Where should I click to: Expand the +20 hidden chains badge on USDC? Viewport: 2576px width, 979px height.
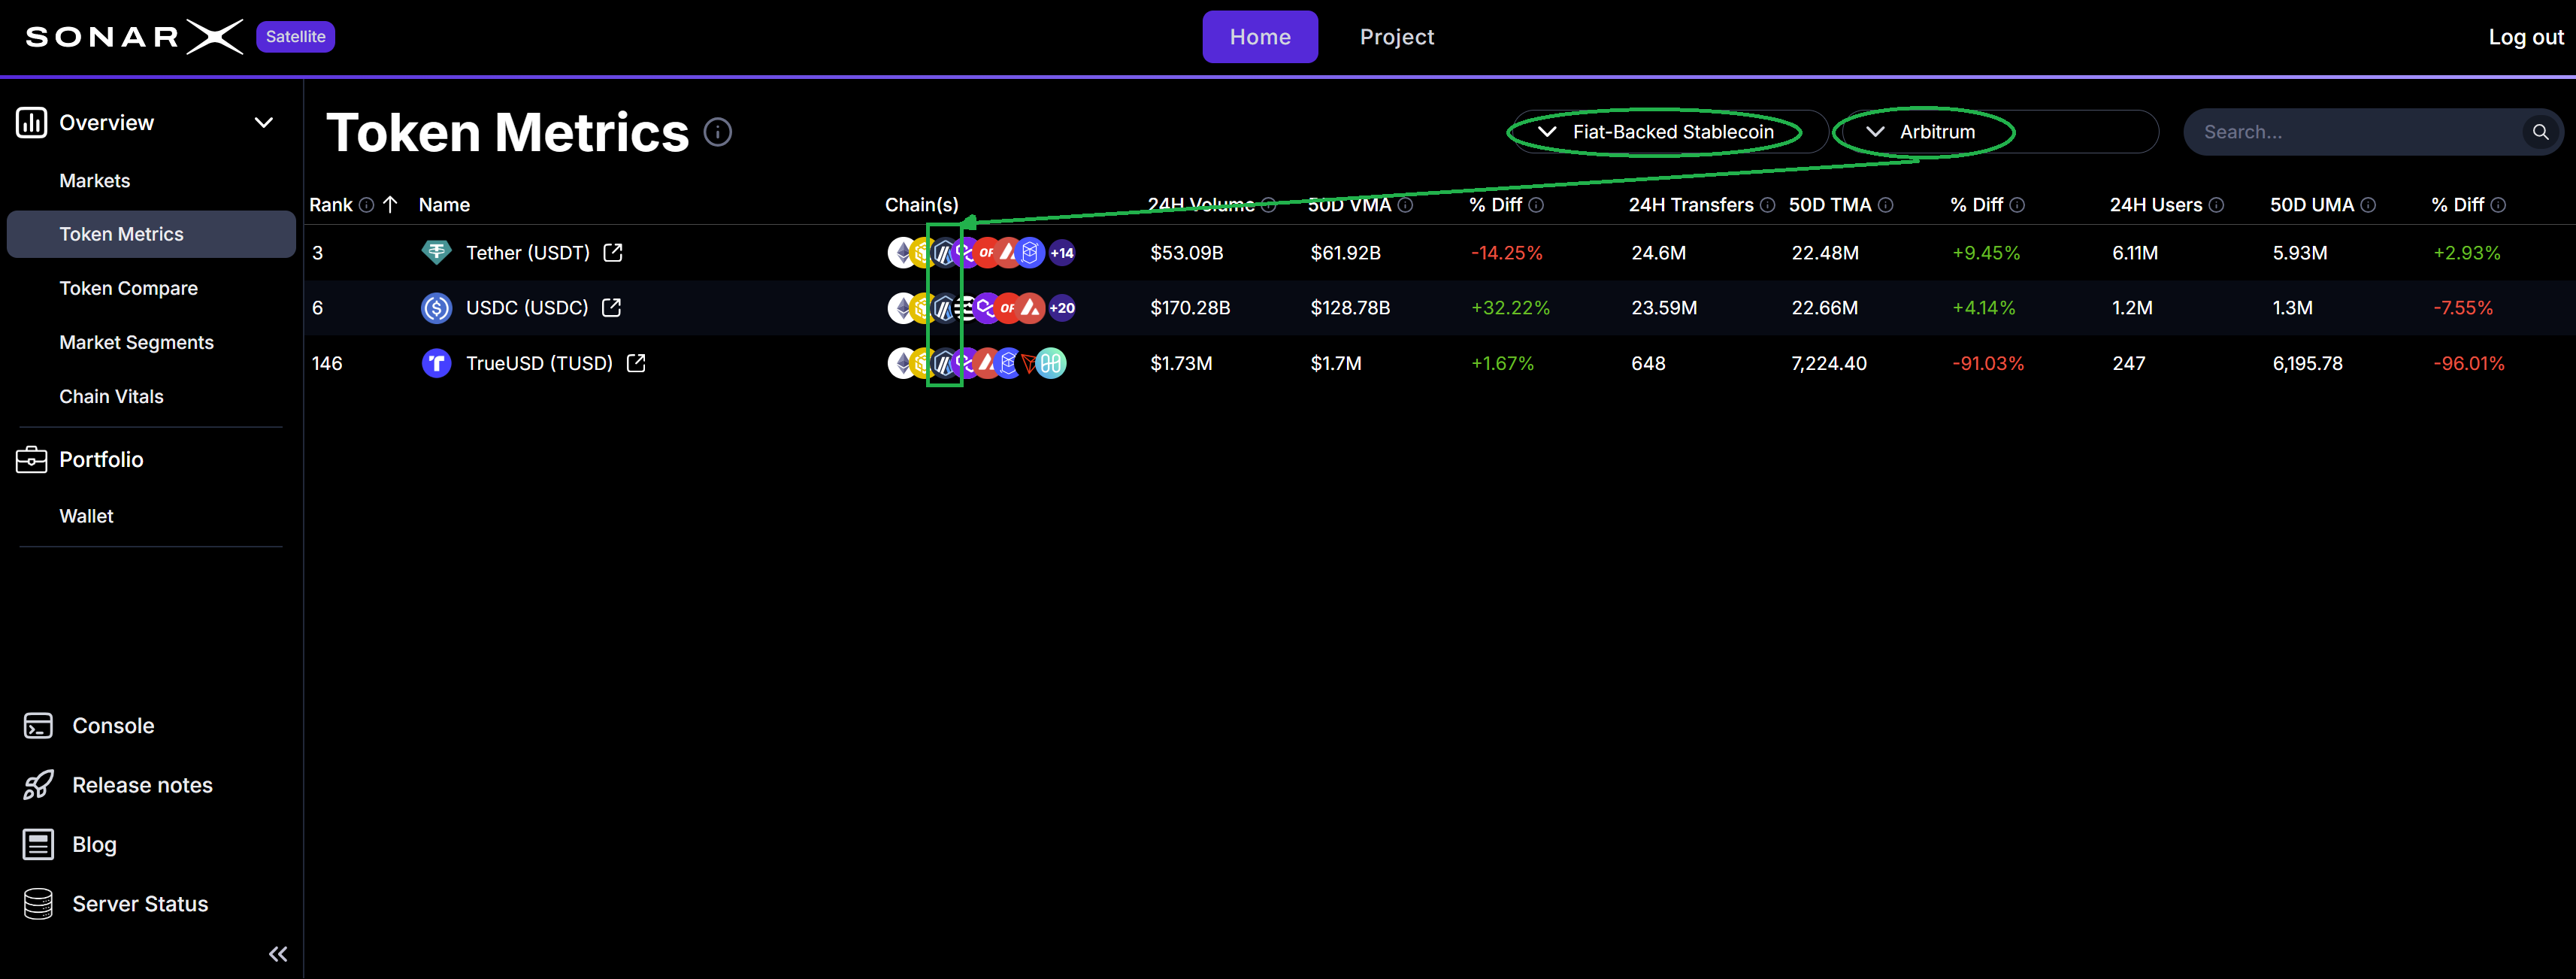1061,308
